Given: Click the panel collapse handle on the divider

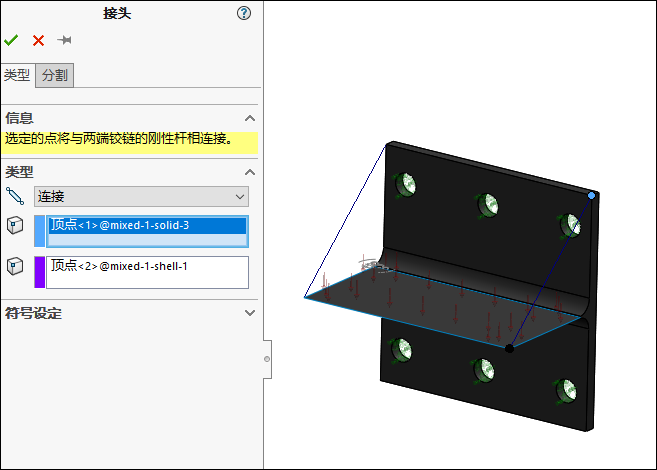Looking at the screenshot, I should (x=267, y=359).
